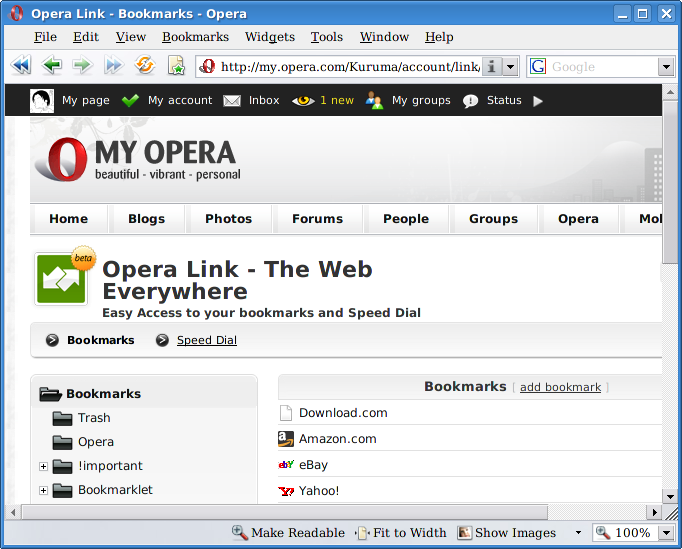Click the Status speech bubble icon
The width and height of the screenshot is (682, 549).
click(x=470, y=101)
